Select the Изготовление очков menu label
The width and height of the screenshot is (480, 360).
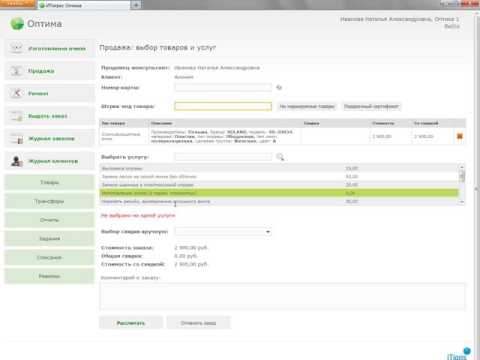57,49
